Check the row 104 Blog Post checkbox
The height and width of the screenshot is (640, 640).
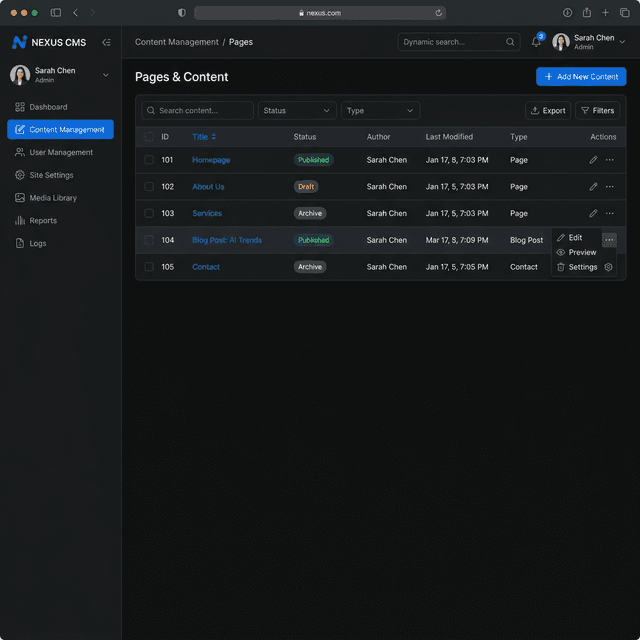coord(149,240)
